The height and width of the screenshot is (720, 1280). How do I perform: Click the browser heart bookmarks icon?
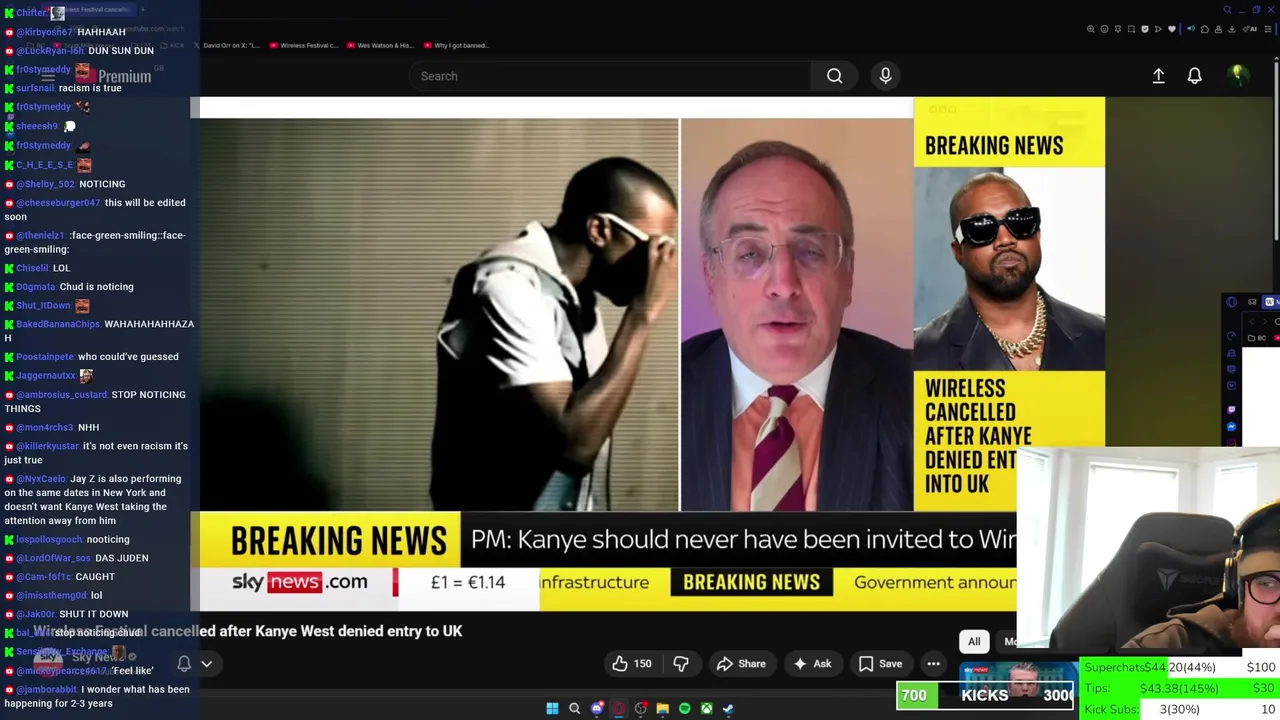(x=1172, y=29)
